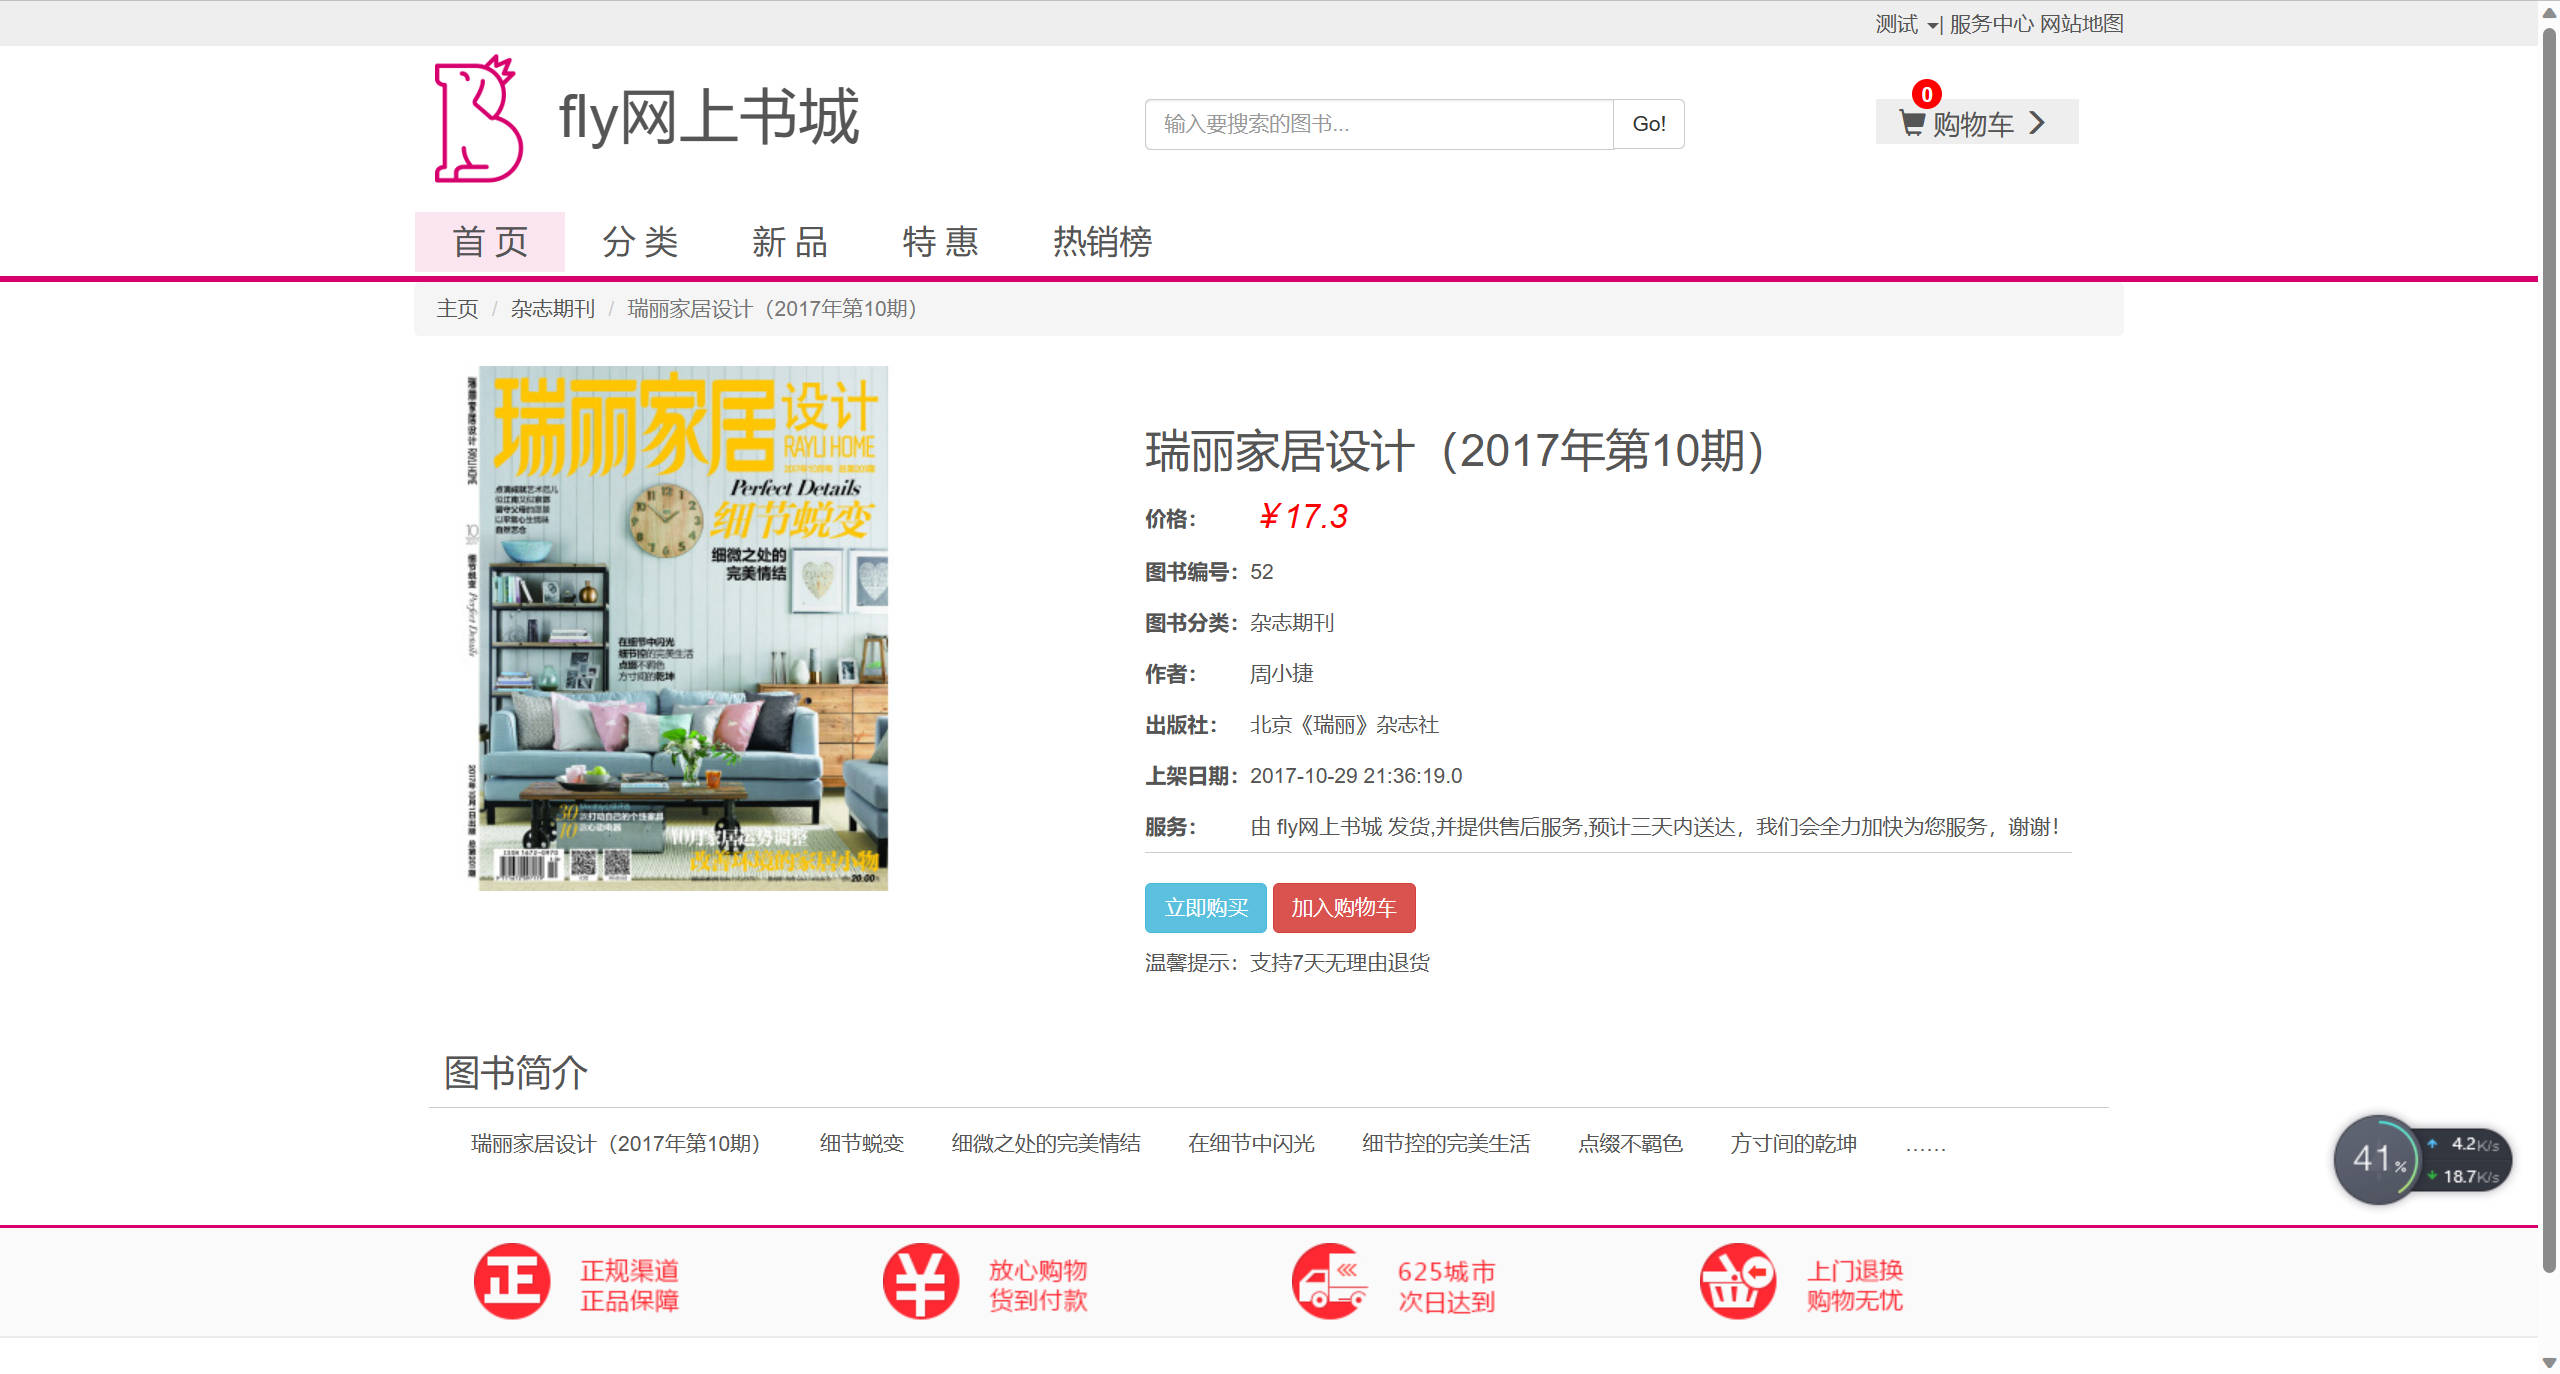
Task: Click the cart right-arrow chevron
Action: 2037,123
